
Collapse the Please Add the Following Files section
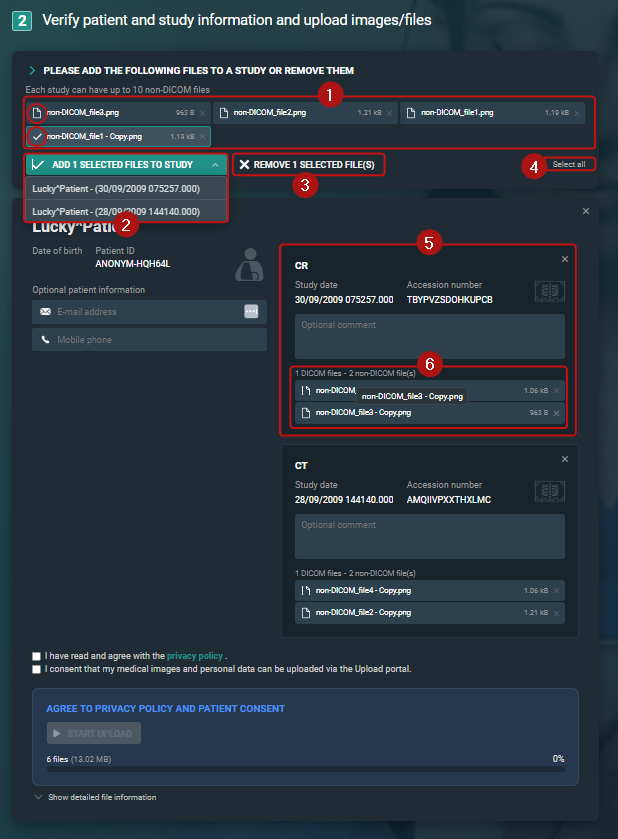[33, 71]
